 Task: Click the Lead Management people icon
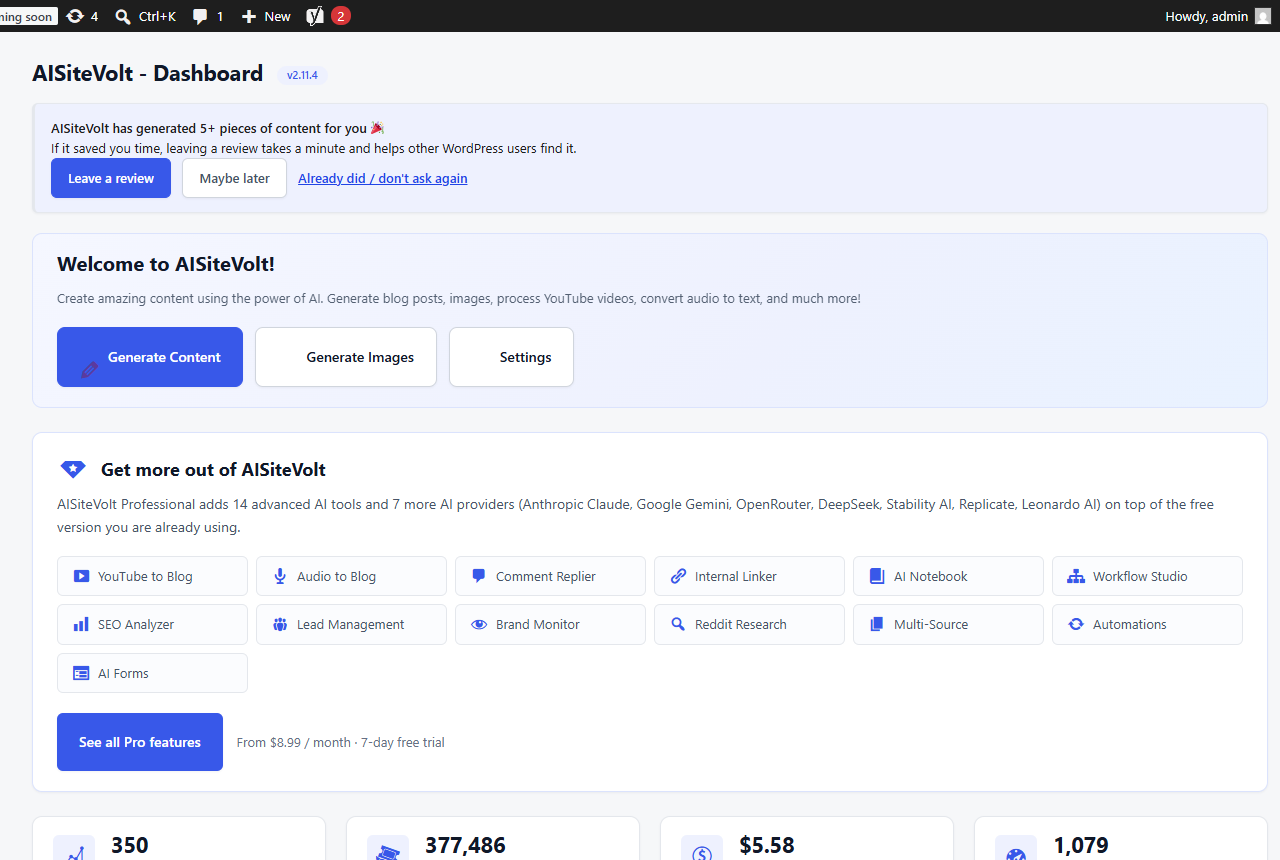[280, 624]
